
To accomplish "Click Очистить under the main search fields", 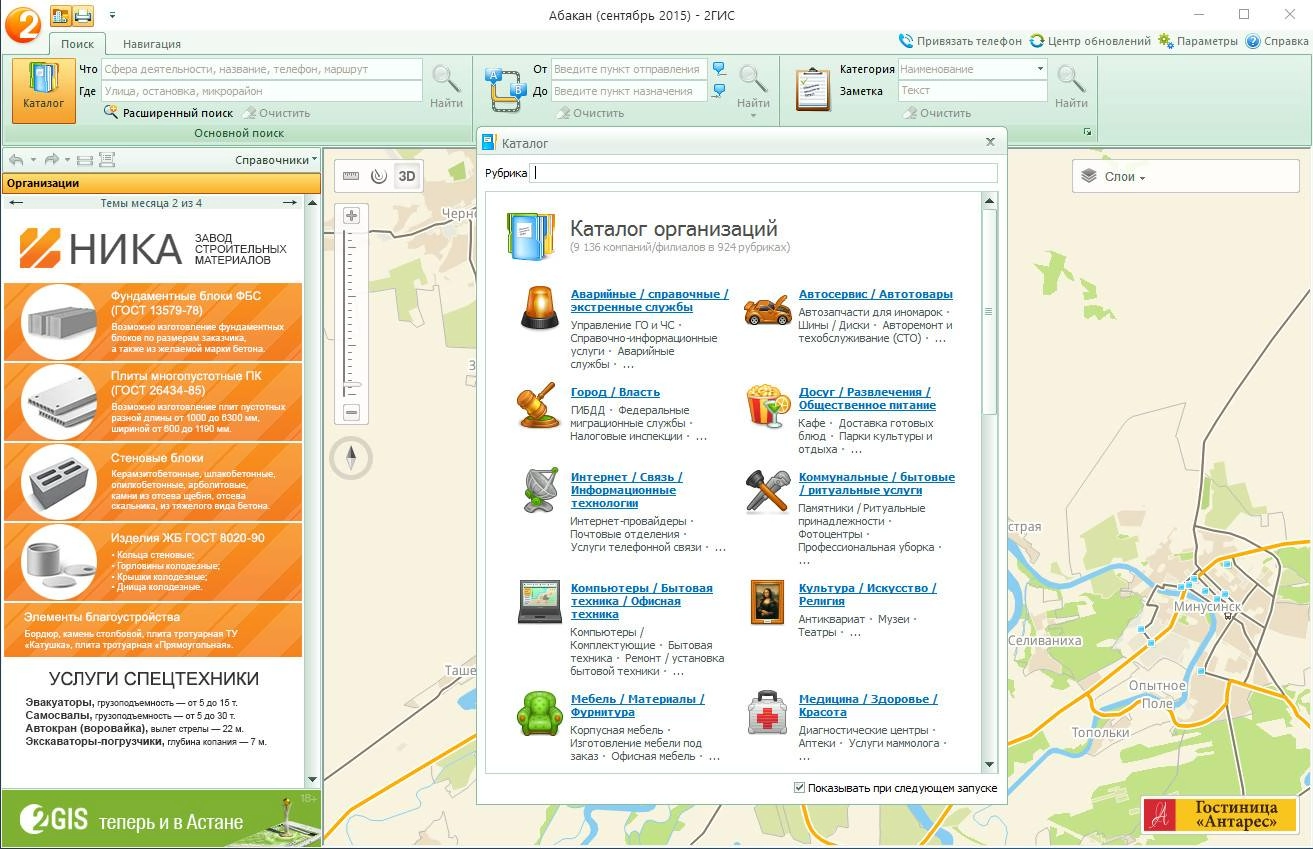I will coord(276,113).
